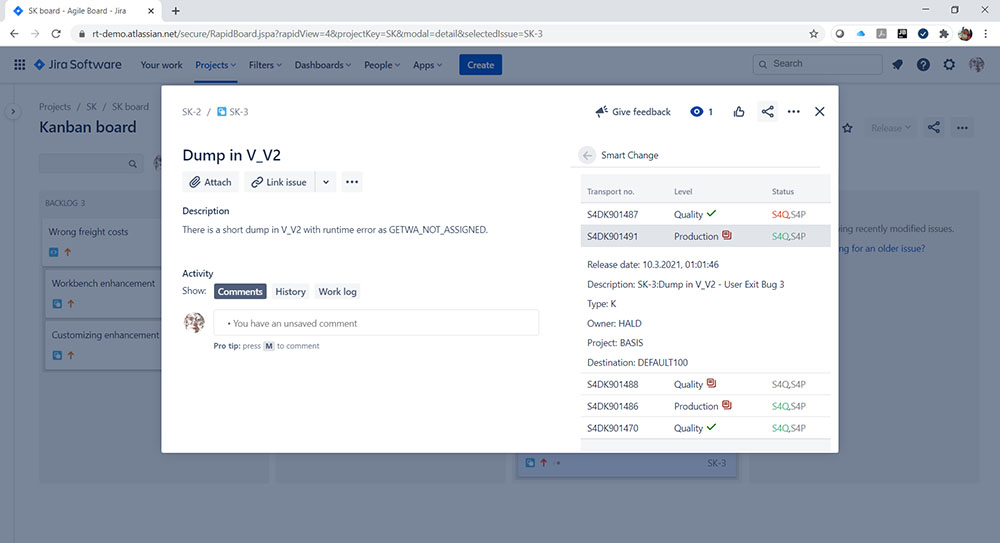The width and height of the screenshot is (1000, 543).
Task: Open the Release dropdown on board
Action: point(891,128)
